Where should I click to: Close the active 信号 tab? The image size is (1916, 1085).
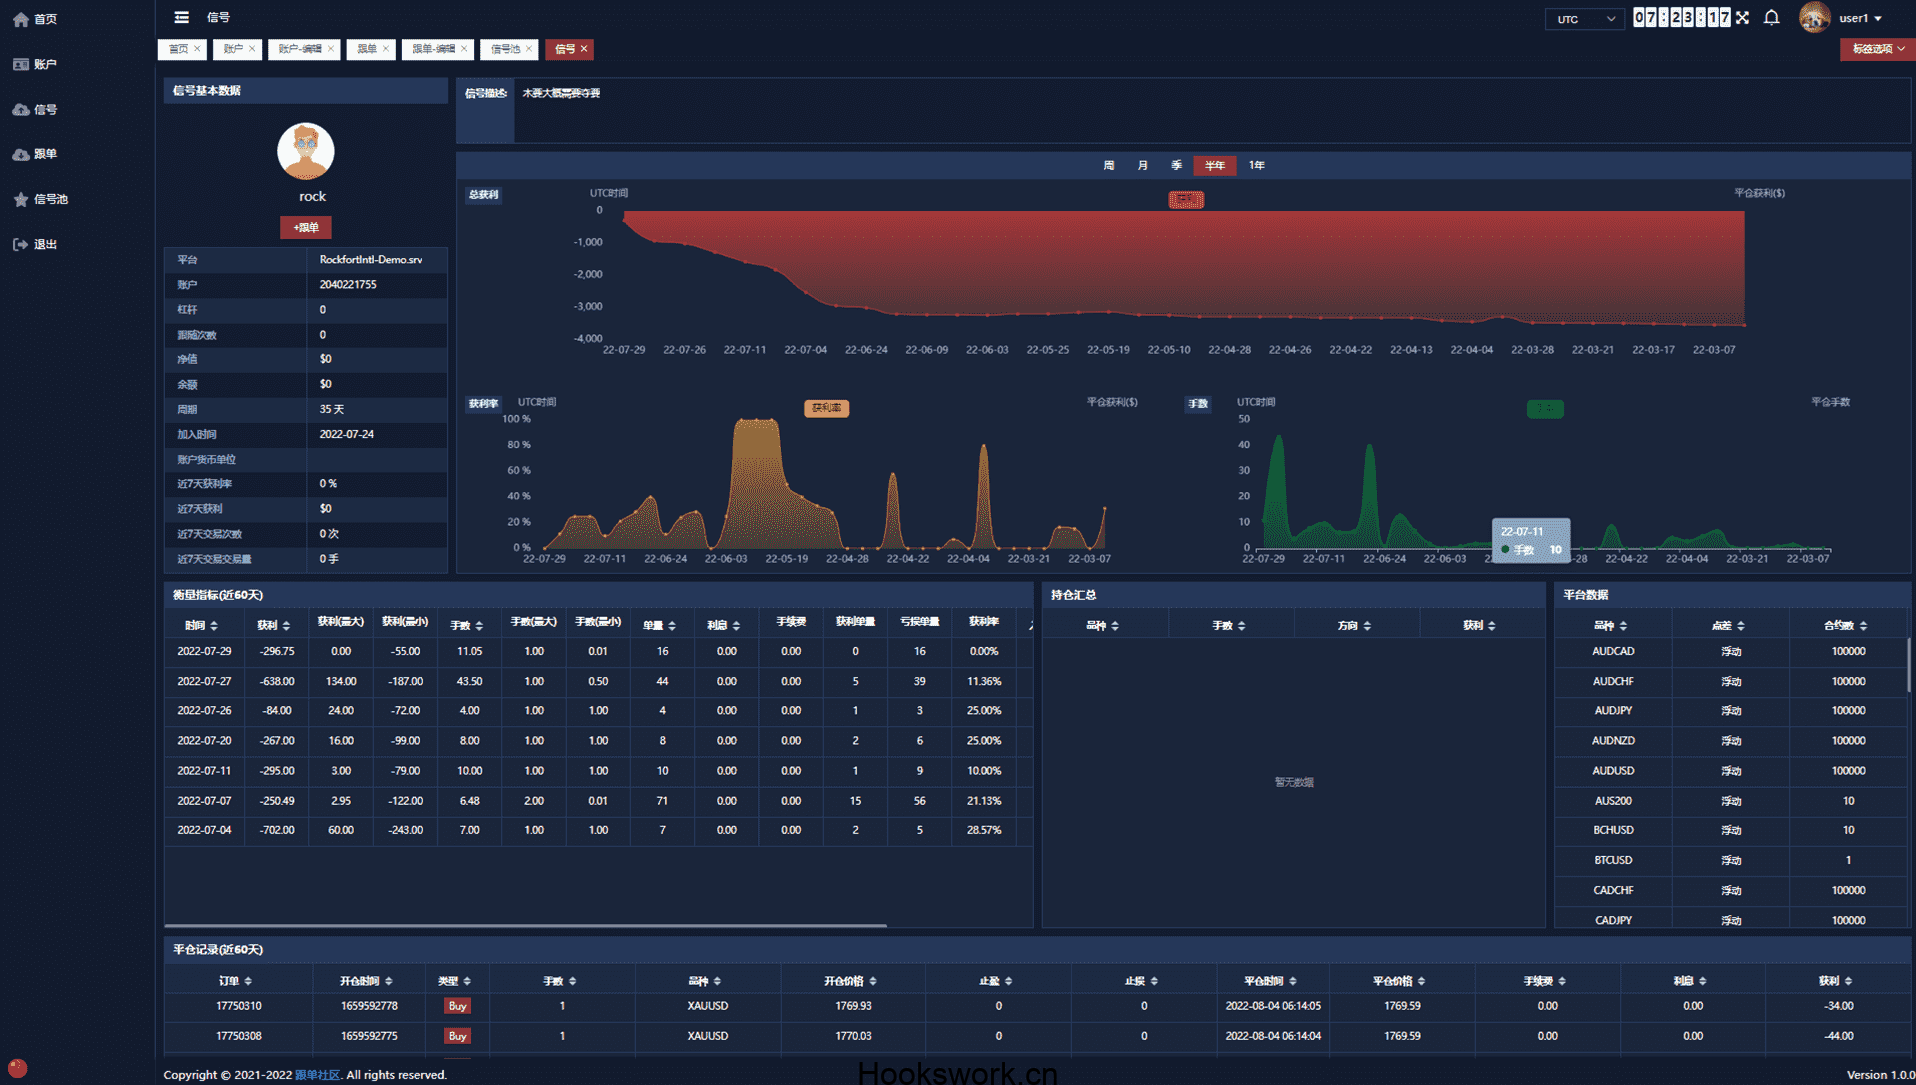click(x=584, y=49)
